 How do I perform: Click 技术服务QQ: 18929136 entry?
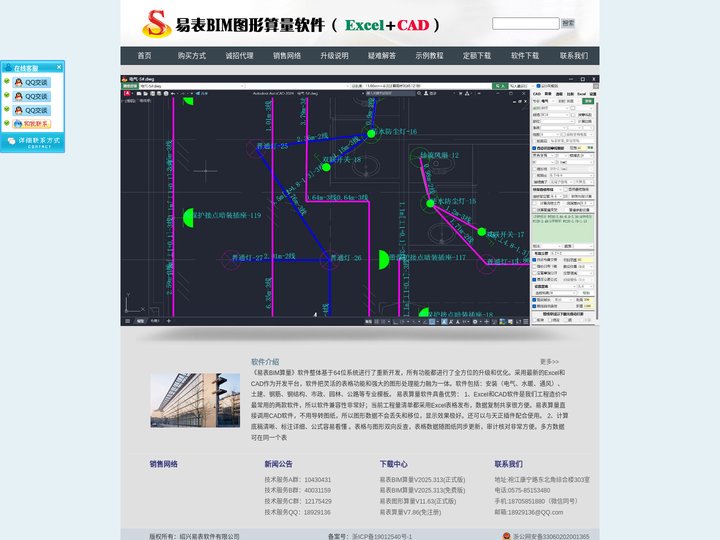[x=298, y=512]
